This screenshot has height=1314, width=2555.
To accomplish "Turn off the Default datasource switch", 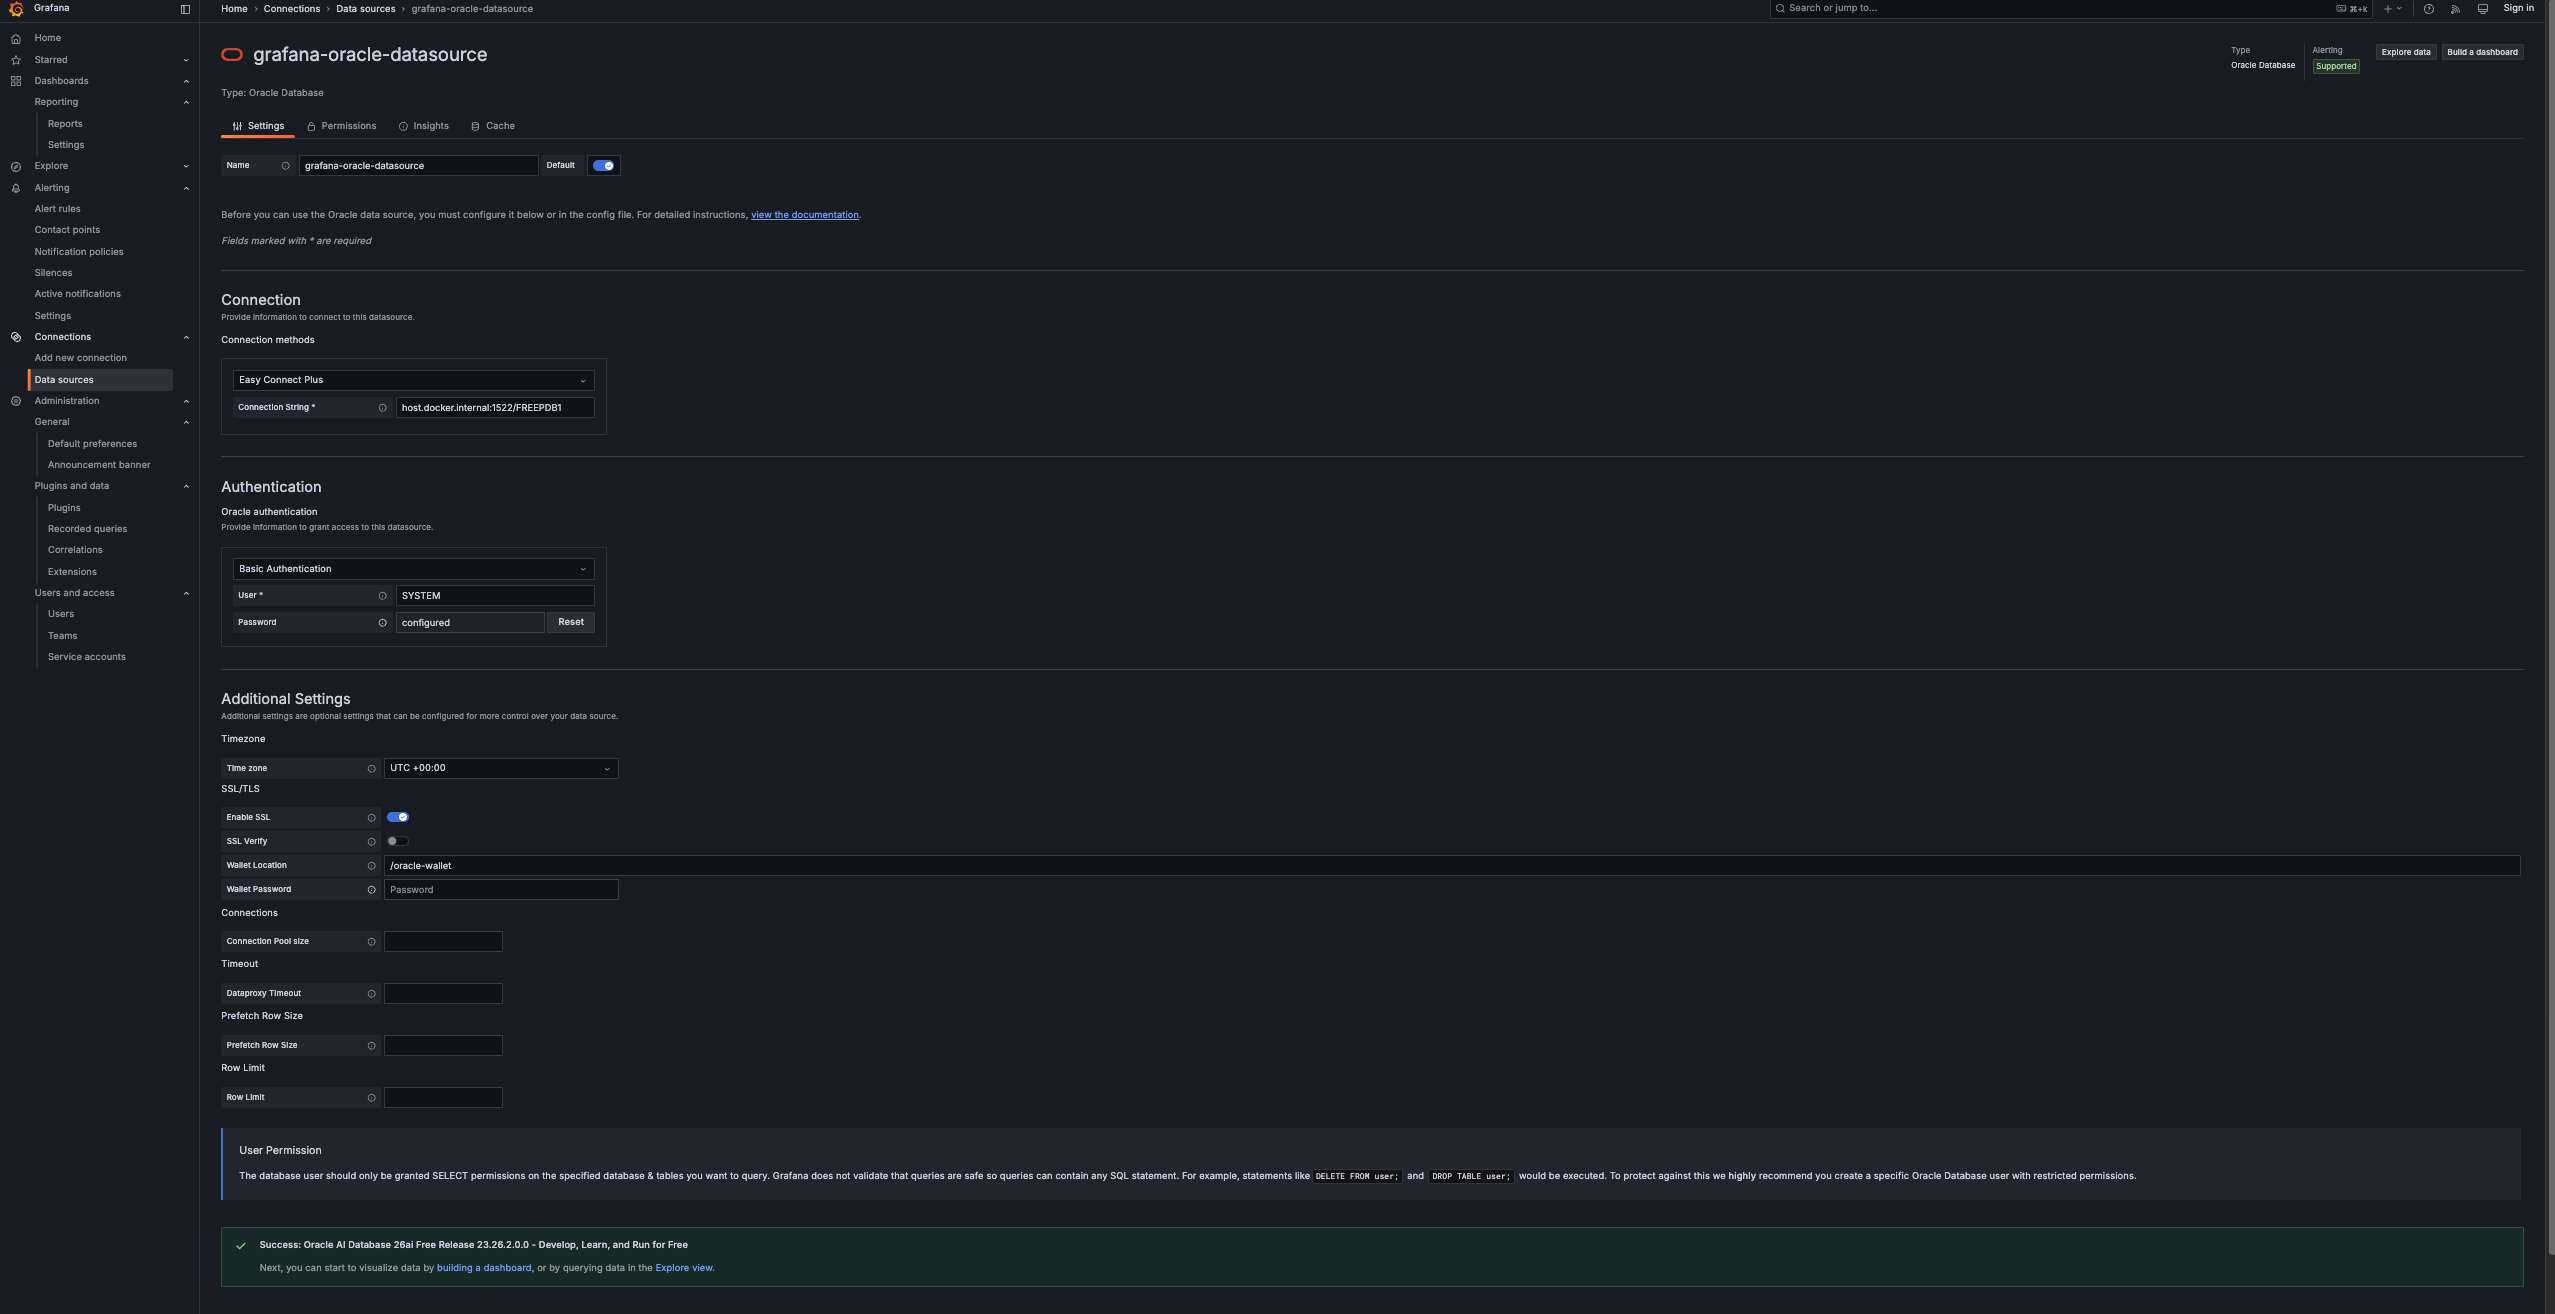I will (x=603, y=166).
